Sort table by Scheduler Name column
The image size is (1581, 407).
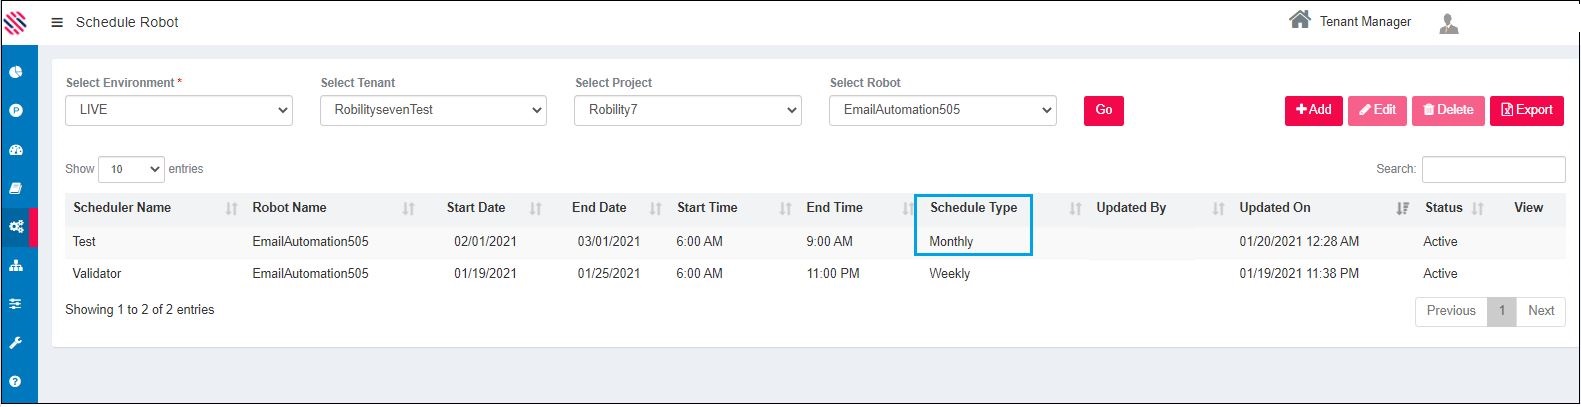pyautogui.click(x=122, y=208)
